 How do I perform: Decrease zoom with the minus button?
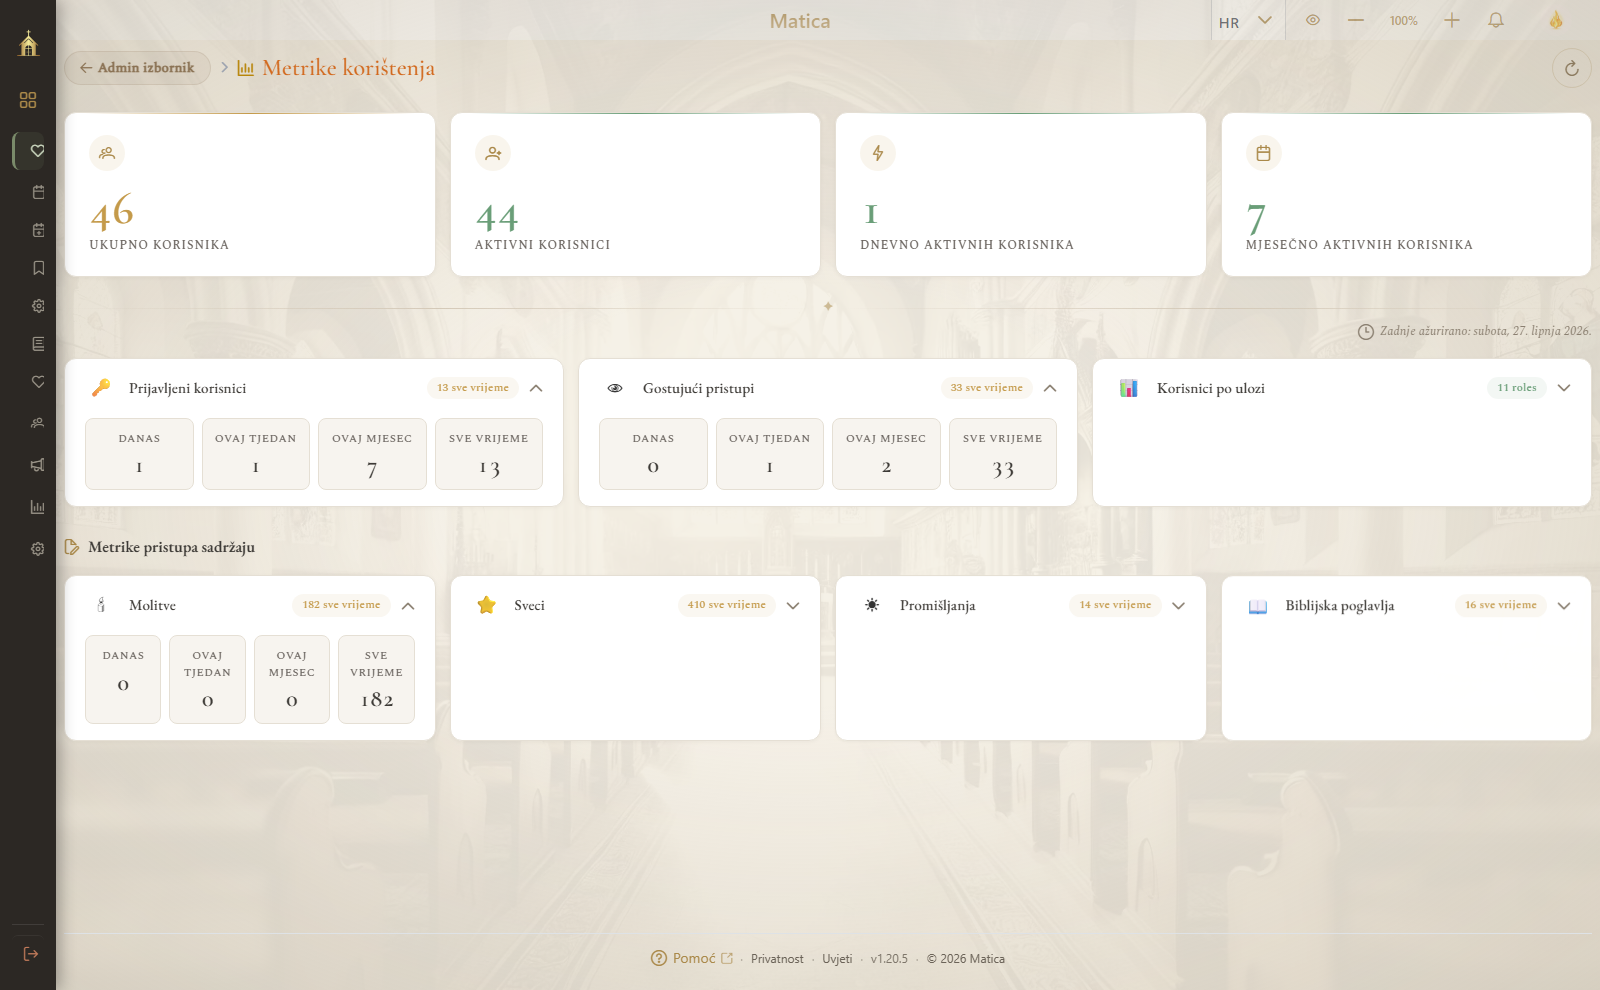pyautogui.click(x=1356, y=20)
